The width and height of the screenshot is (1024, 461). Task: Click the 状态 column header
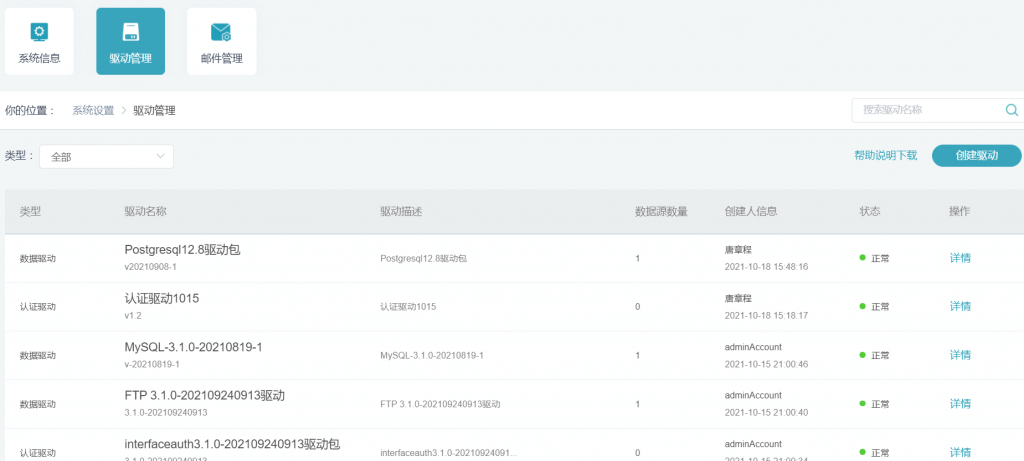pos(870,212)
